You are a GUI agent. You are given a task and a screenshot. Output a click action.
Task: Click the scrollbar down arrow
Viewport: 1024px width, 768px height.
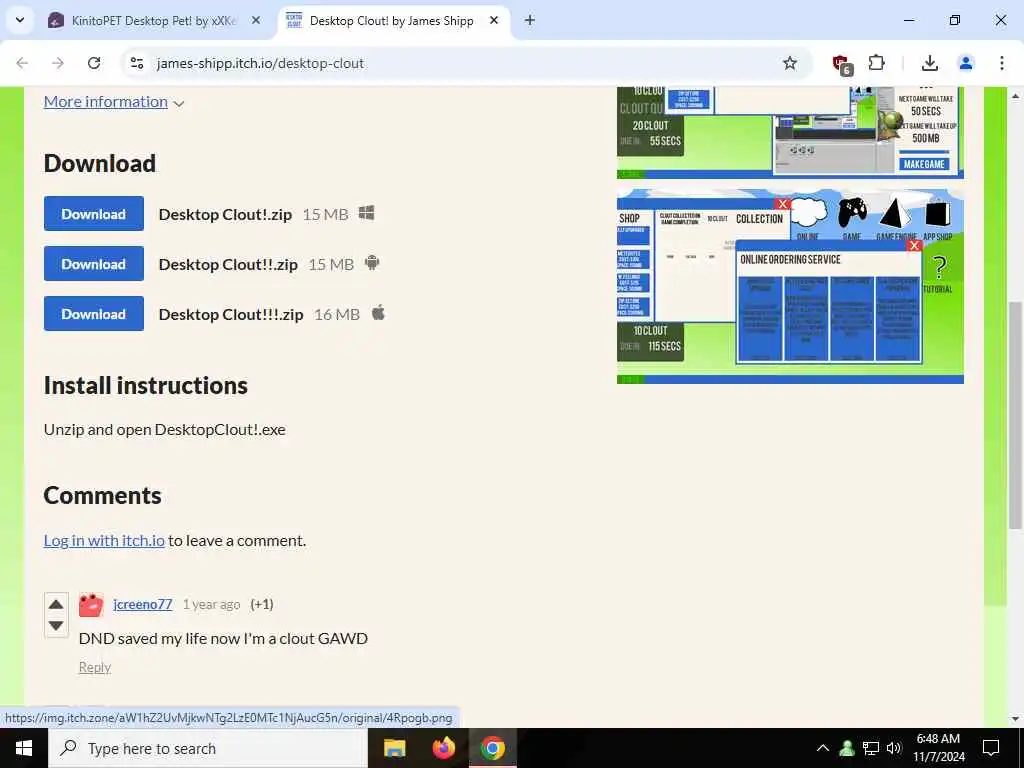(x=1015, y=719)
